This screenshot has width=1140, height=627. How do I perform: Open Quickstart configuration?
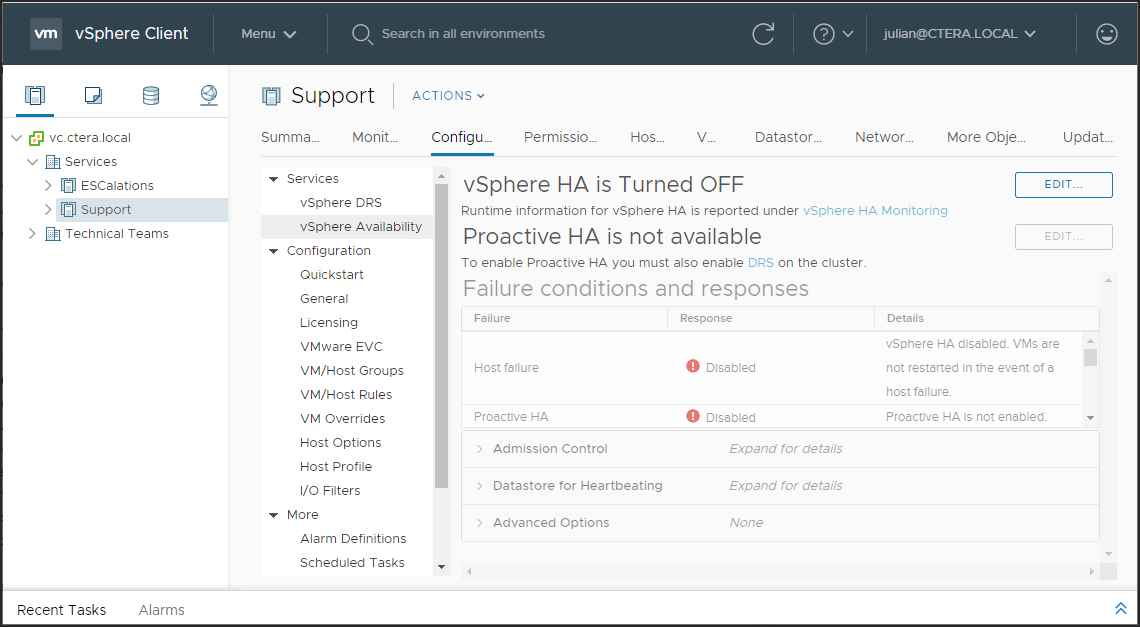point(332,274)
